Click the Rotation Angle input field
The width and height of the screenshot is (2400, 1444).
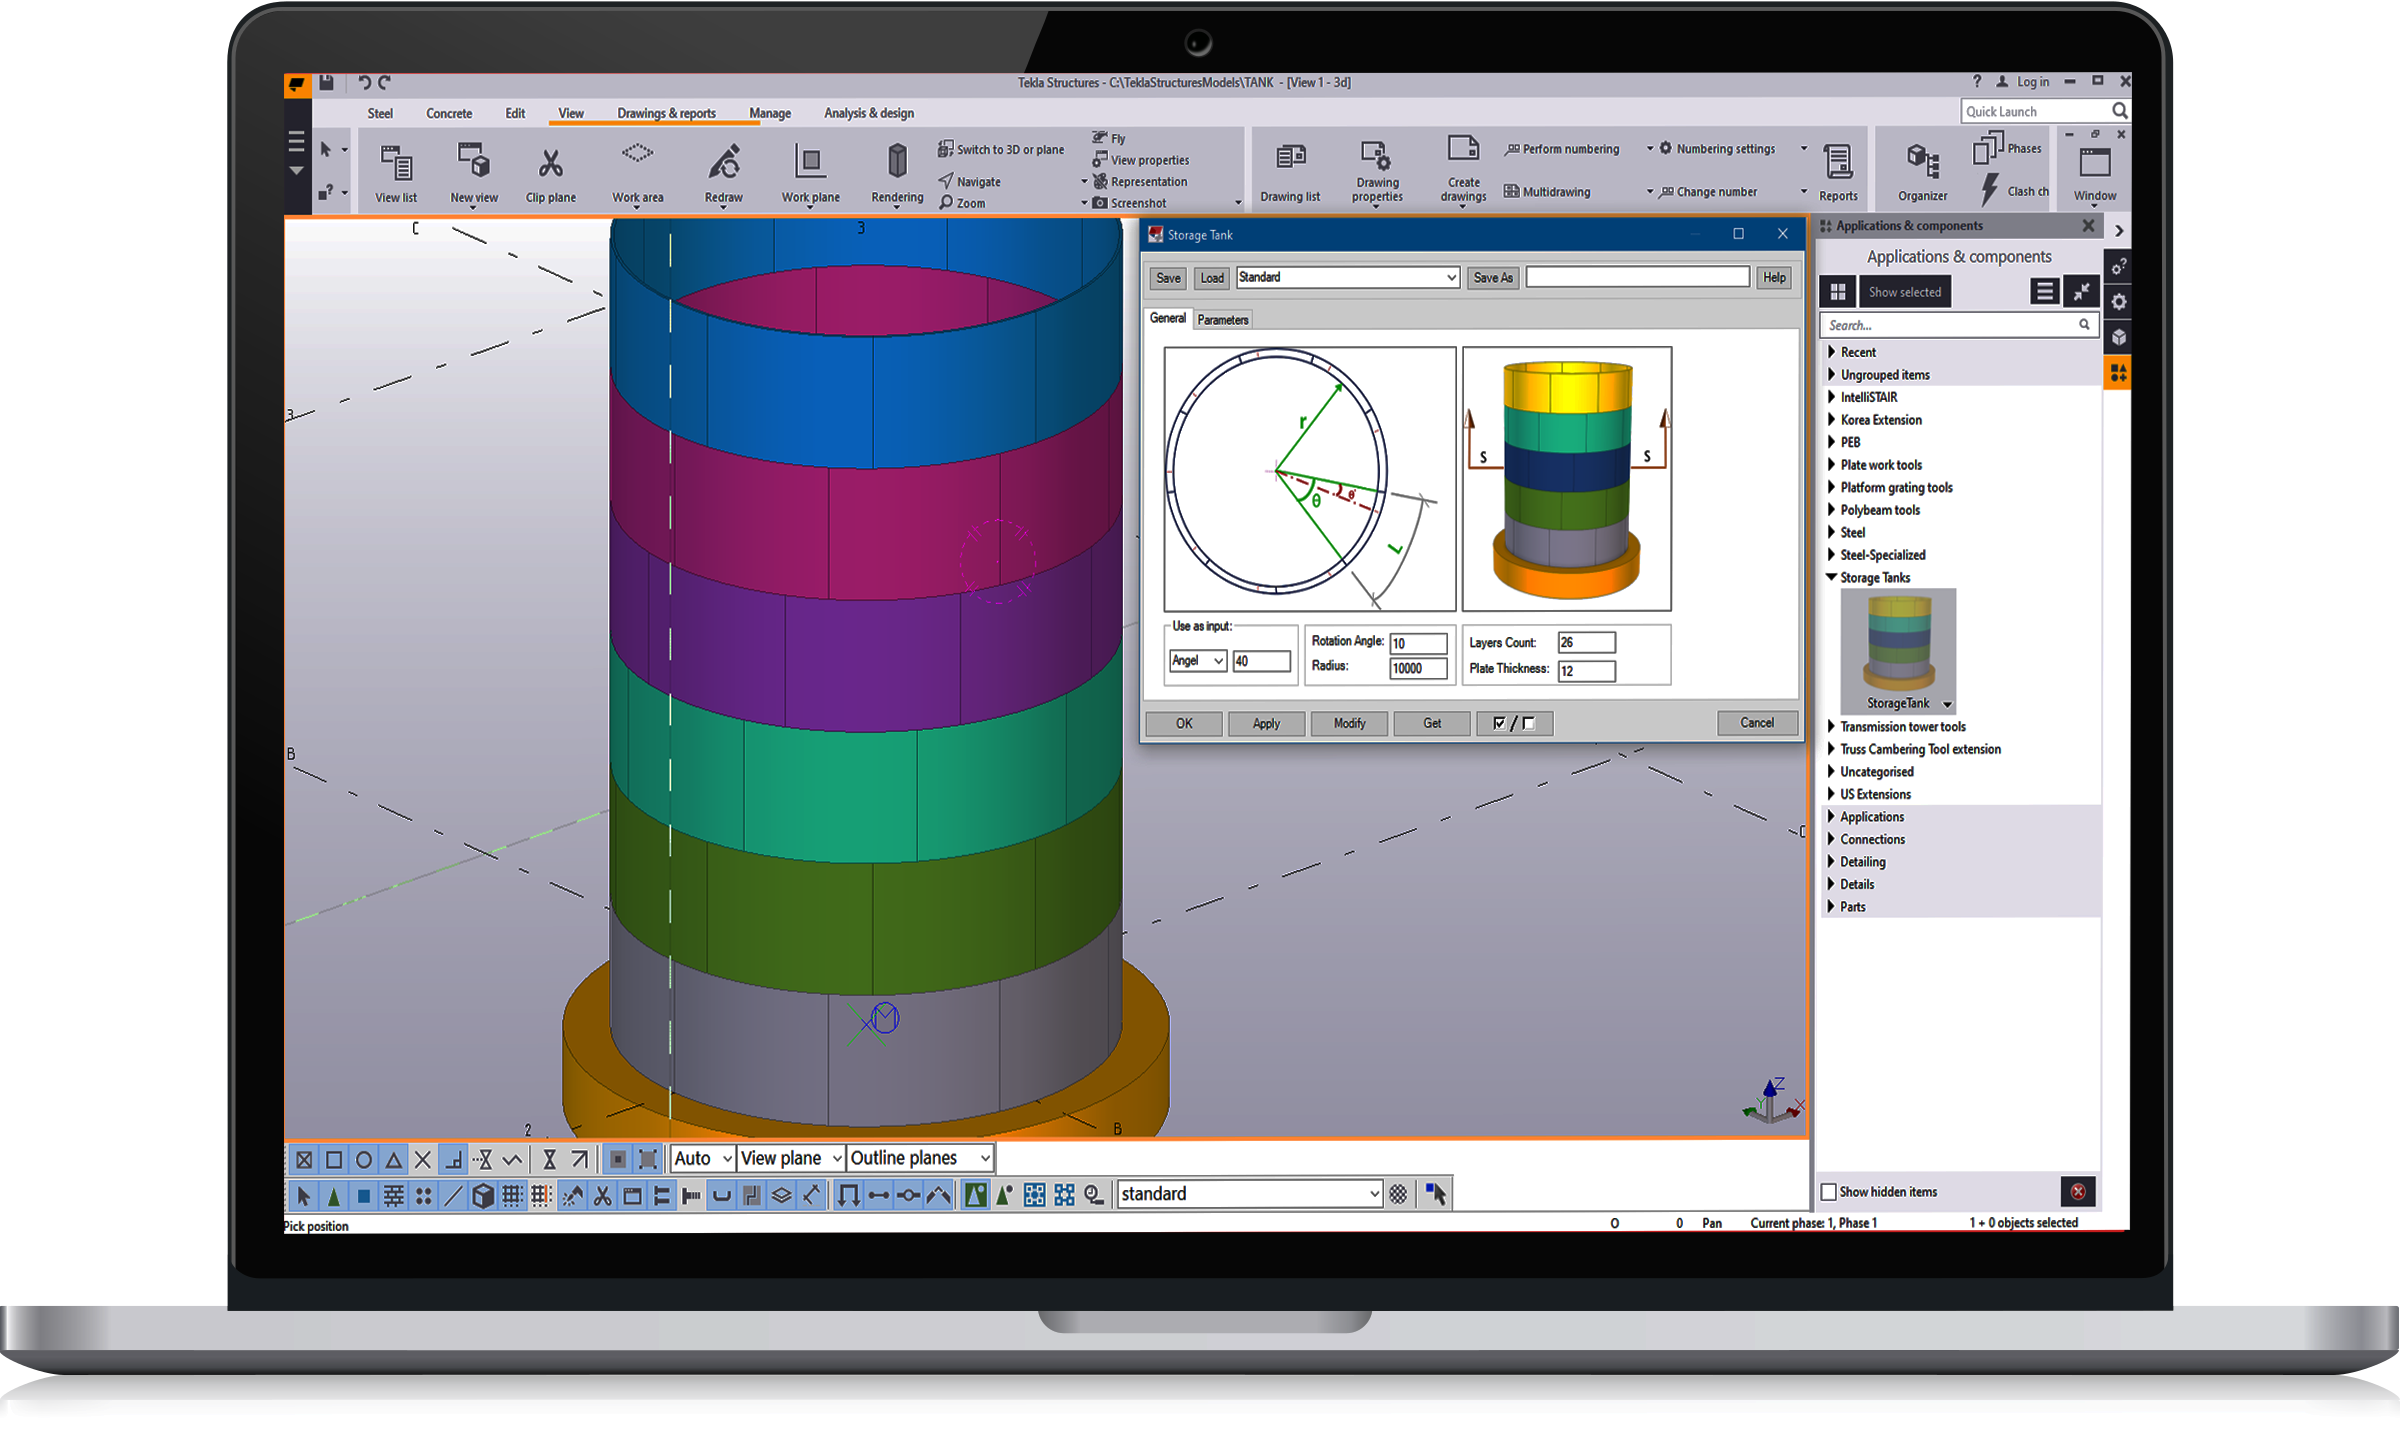[1418, 643]
